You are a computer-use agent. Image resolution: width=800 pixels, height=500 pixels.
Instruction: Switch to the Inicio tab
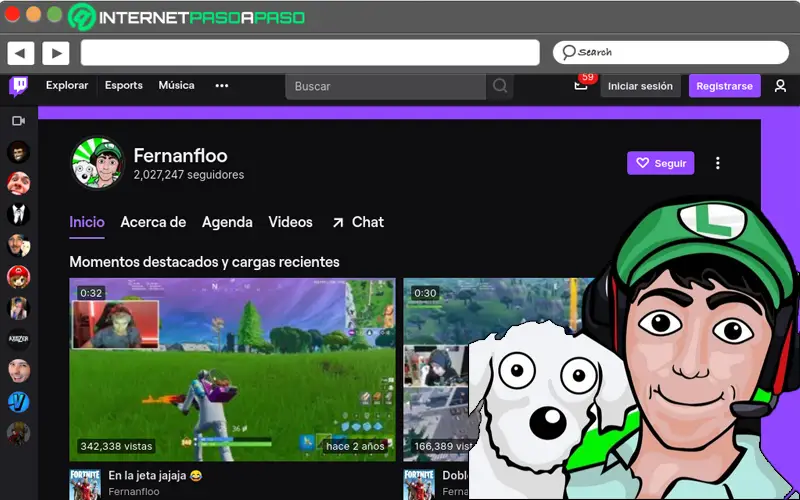coord(87,222)
